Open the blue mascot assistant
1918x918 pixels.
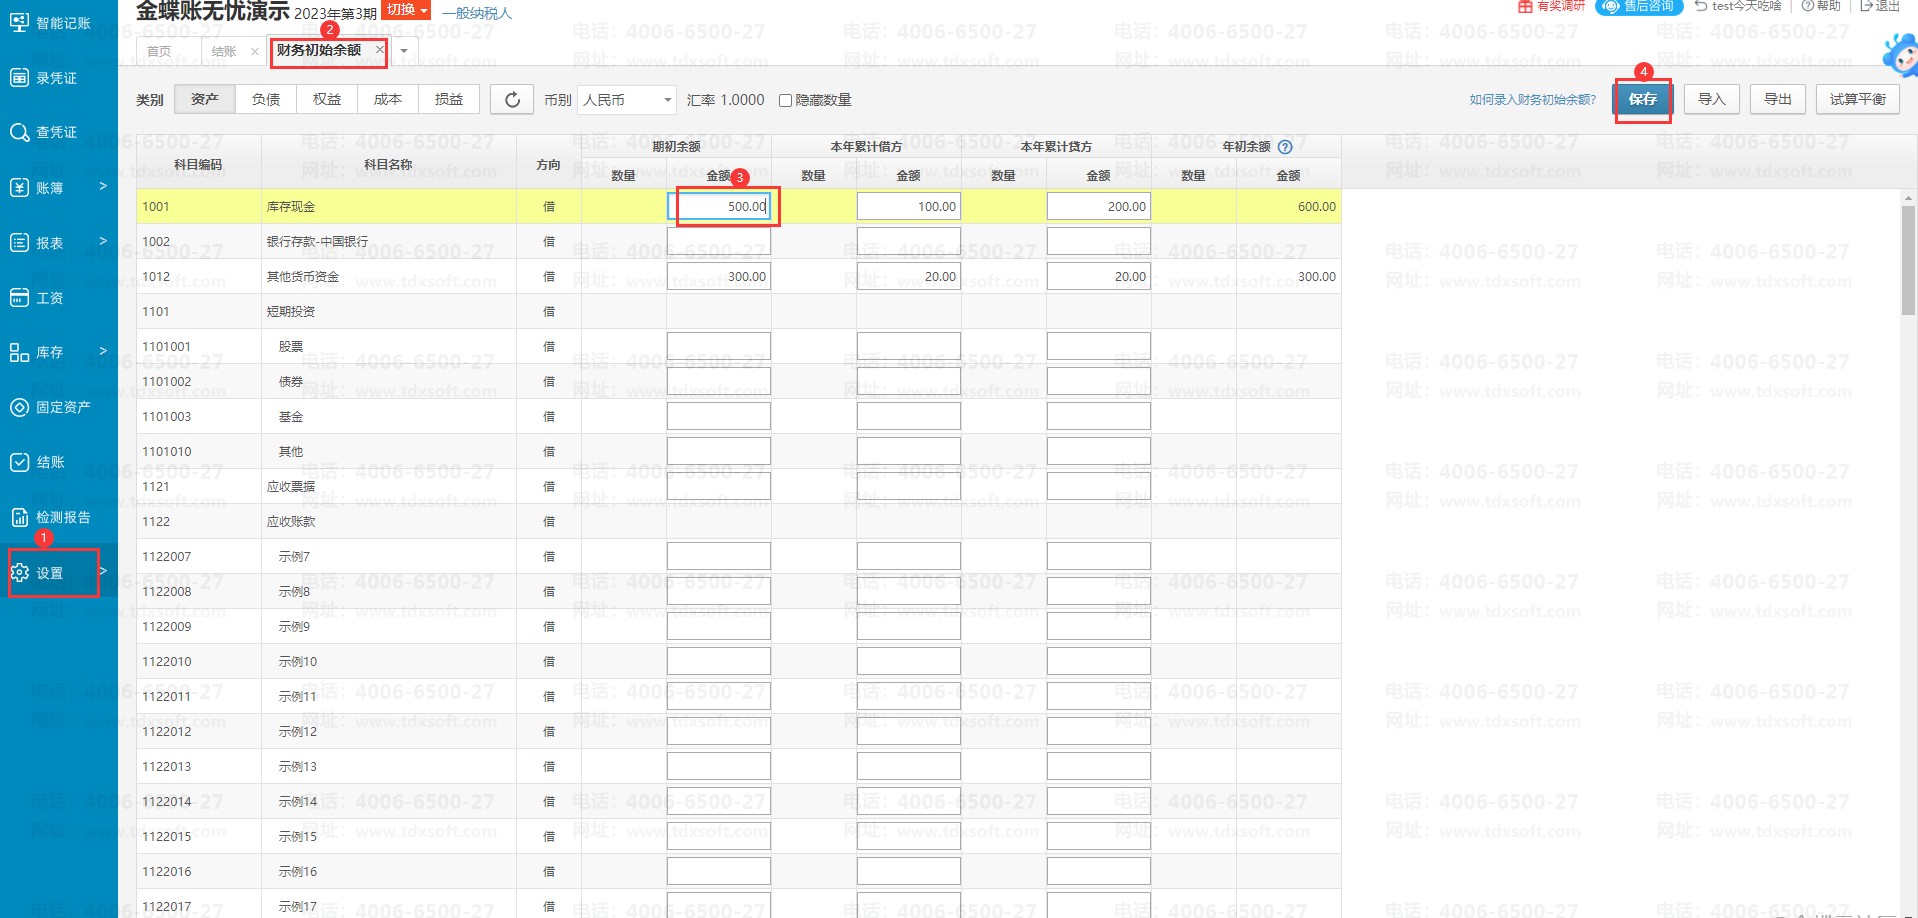pyautogui.click(x=1900, y=55)
